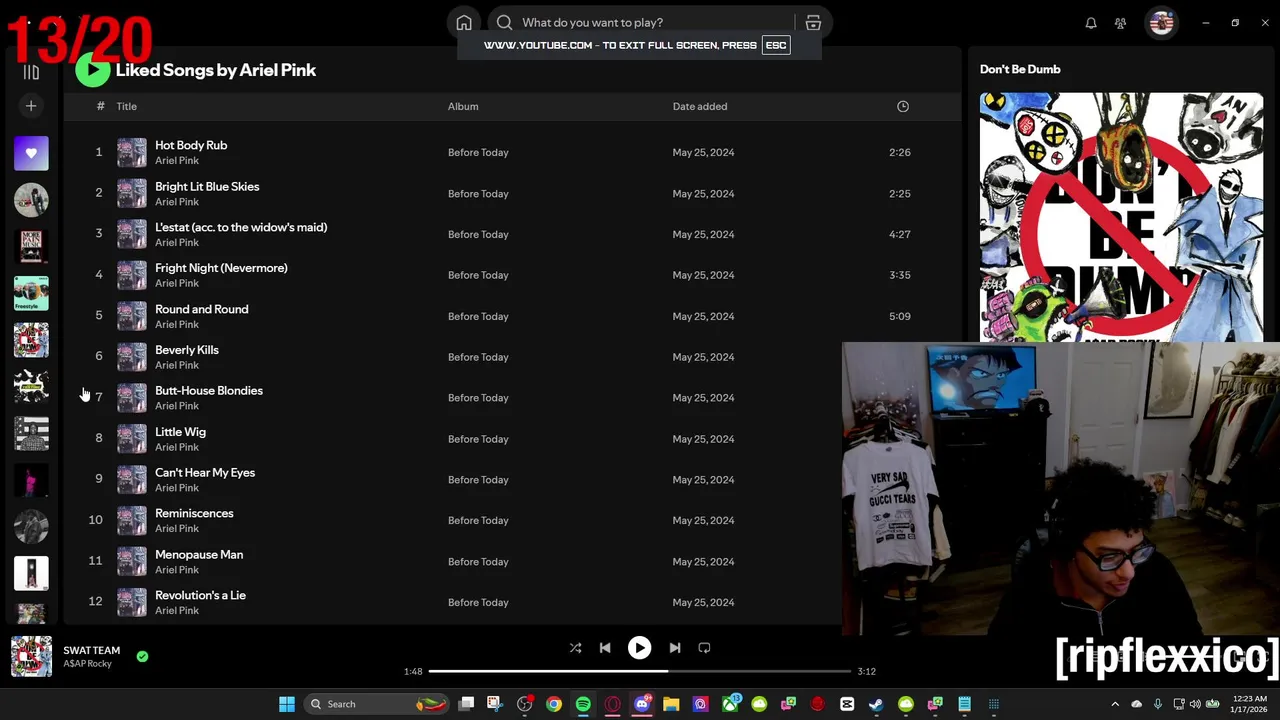Screen dimensions: 1280x720
Task: Open Task View in taskbar
Action: point(466,704)
